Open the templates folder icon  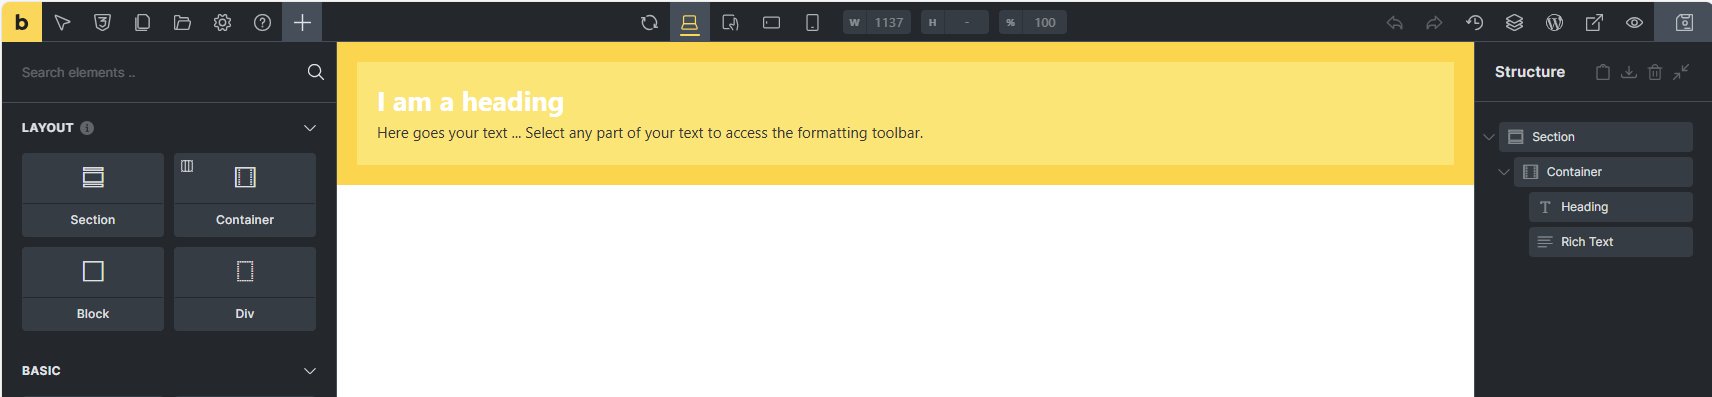pos(182,22)
